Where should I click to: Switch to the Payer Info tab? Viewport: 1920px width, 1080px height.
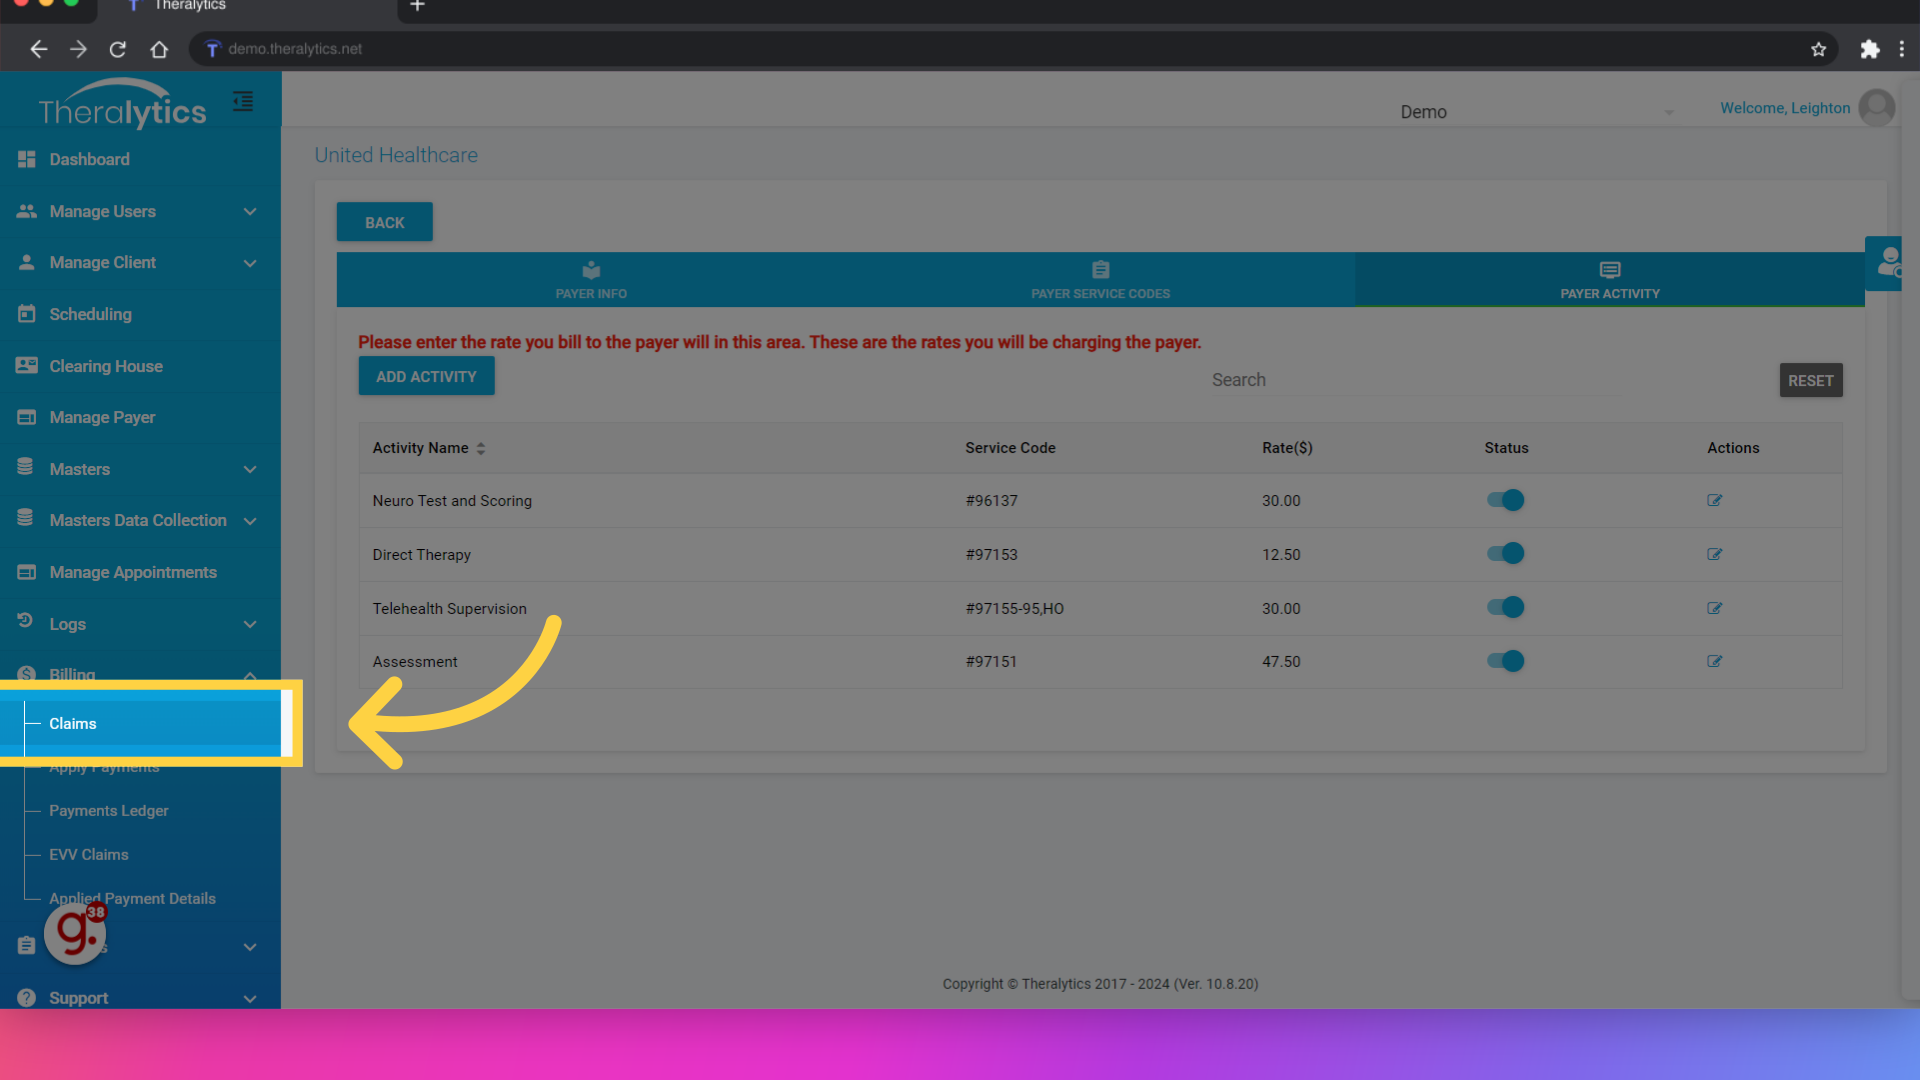(591, 280)
